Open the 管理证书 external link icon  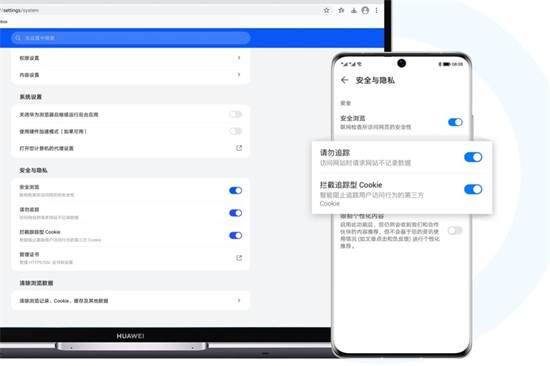[x=239, y=258]
